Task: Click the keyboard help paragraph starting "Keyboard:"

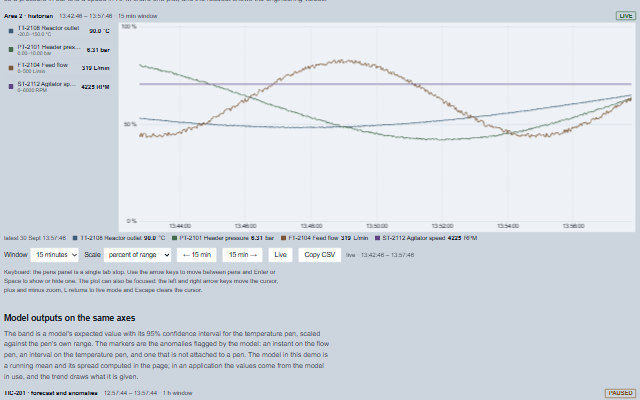Action: click(x=141, y=281)
